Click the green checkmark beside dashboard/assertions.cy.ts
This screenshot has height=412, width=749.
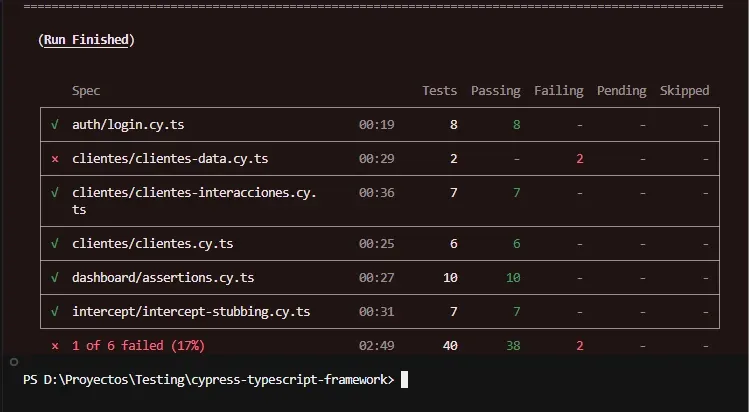click(55, 277)
